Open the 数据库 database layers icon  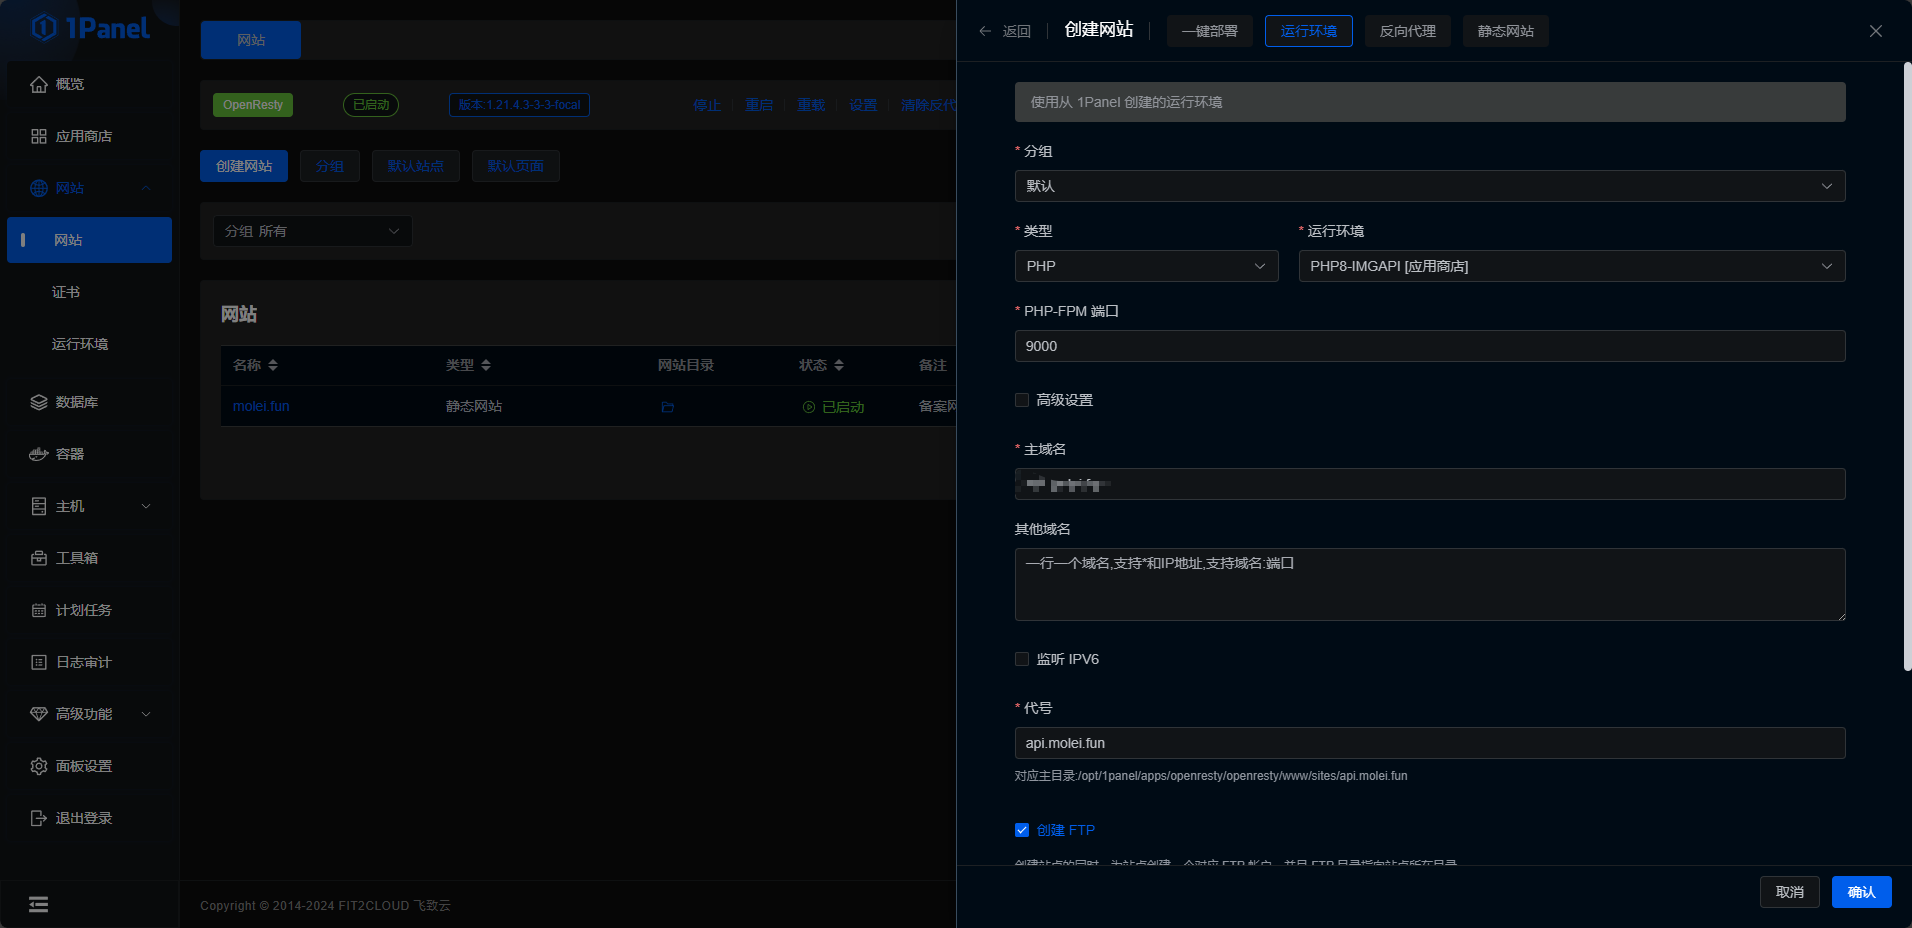point(39,402)
